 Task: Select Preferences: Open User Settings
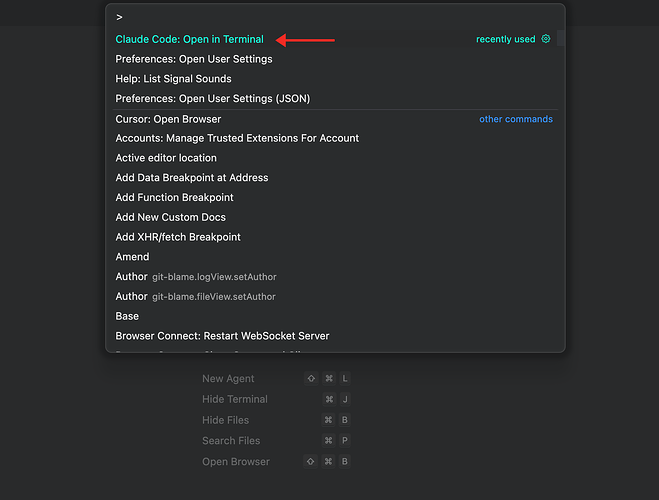coord(335,59)
